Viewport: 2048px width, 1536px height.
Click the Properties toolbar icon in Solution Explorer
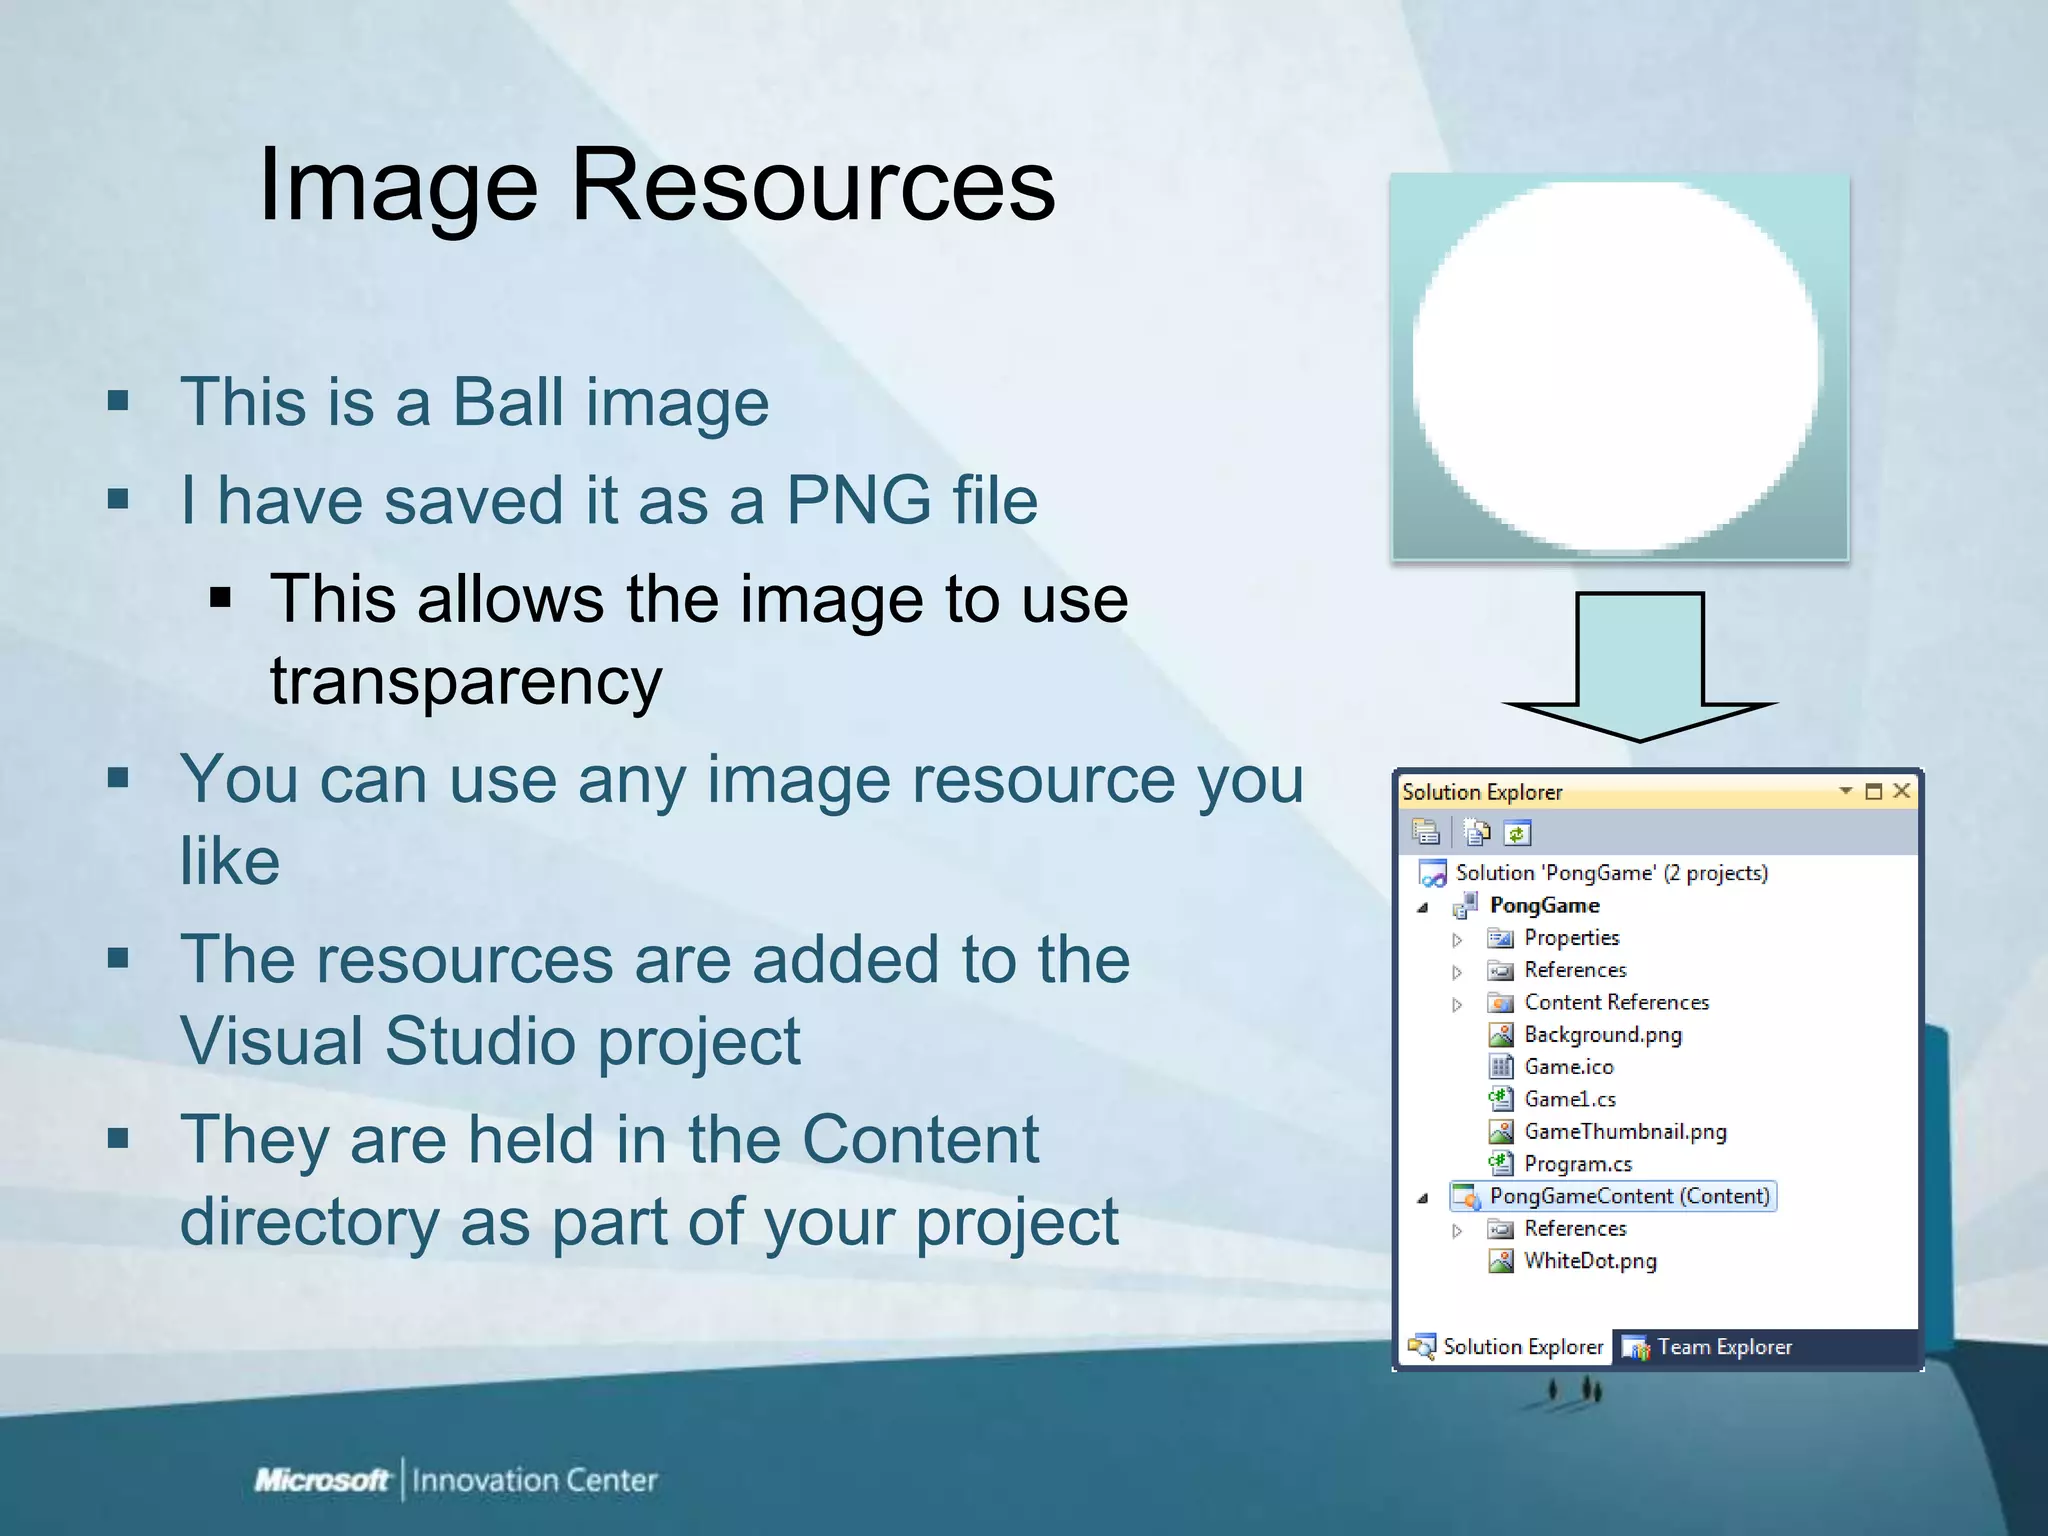coord(1425,832)
